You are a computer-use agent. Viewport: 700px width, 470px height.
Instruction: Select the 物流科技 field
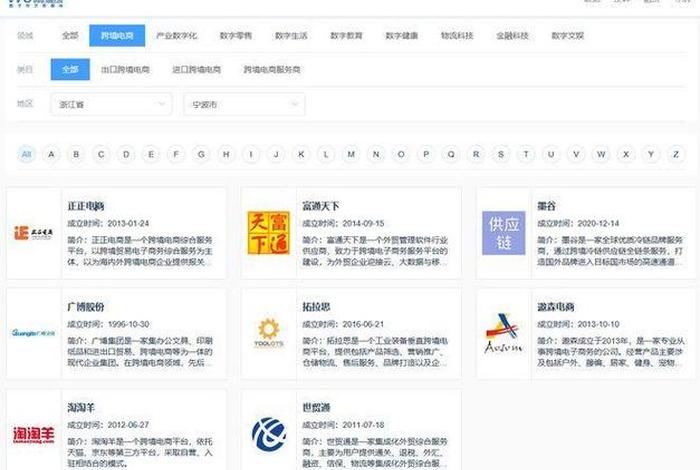point(457,36)
